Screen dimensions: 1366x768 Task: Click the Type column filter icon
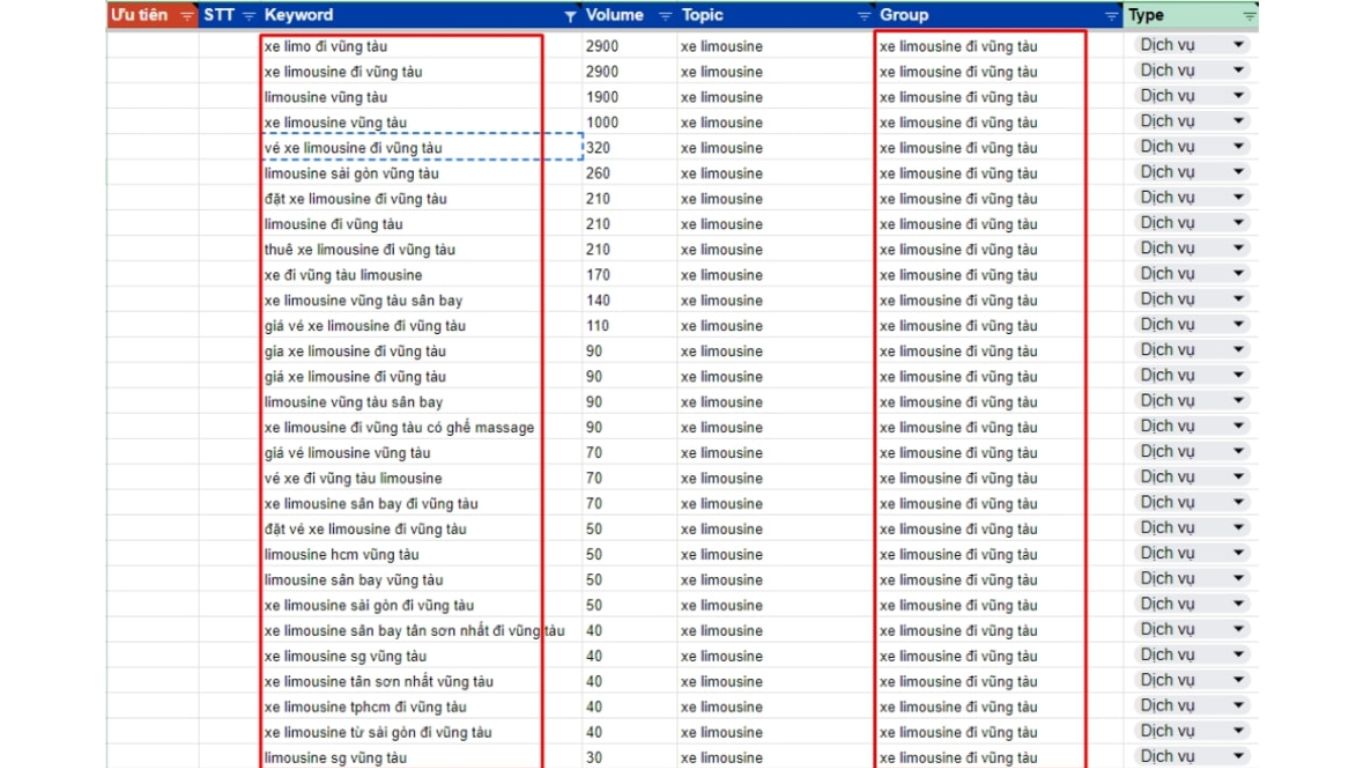pos(1249,16)
